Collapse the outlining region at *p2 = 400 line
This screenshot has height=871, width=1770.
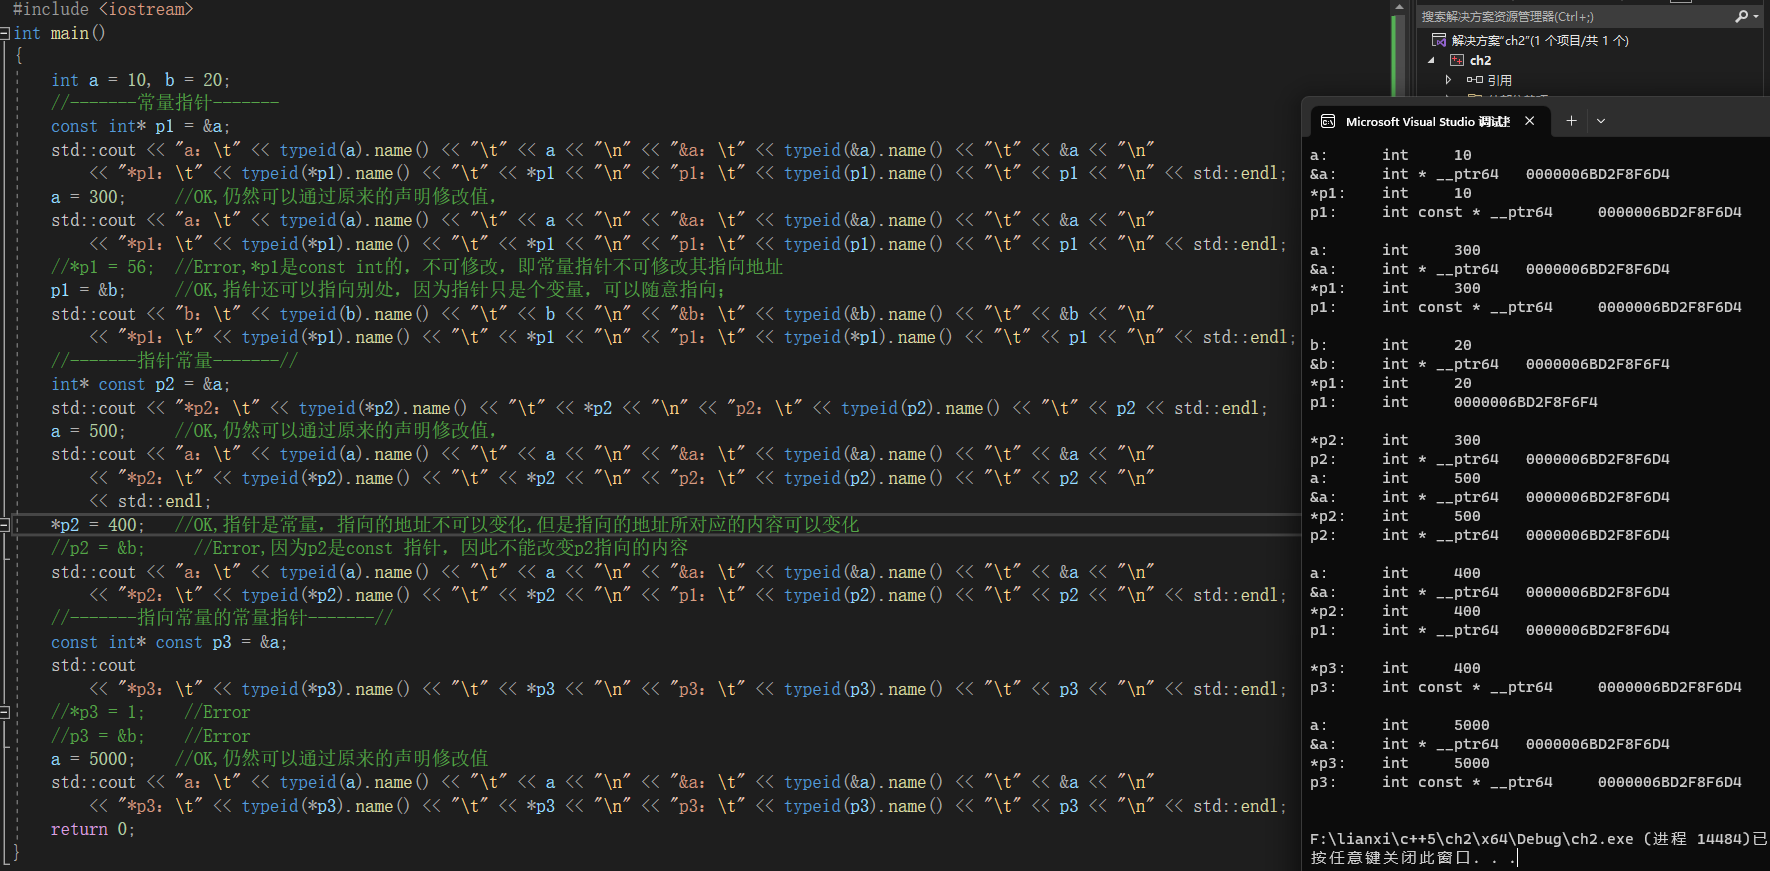[x=5, y=525]
